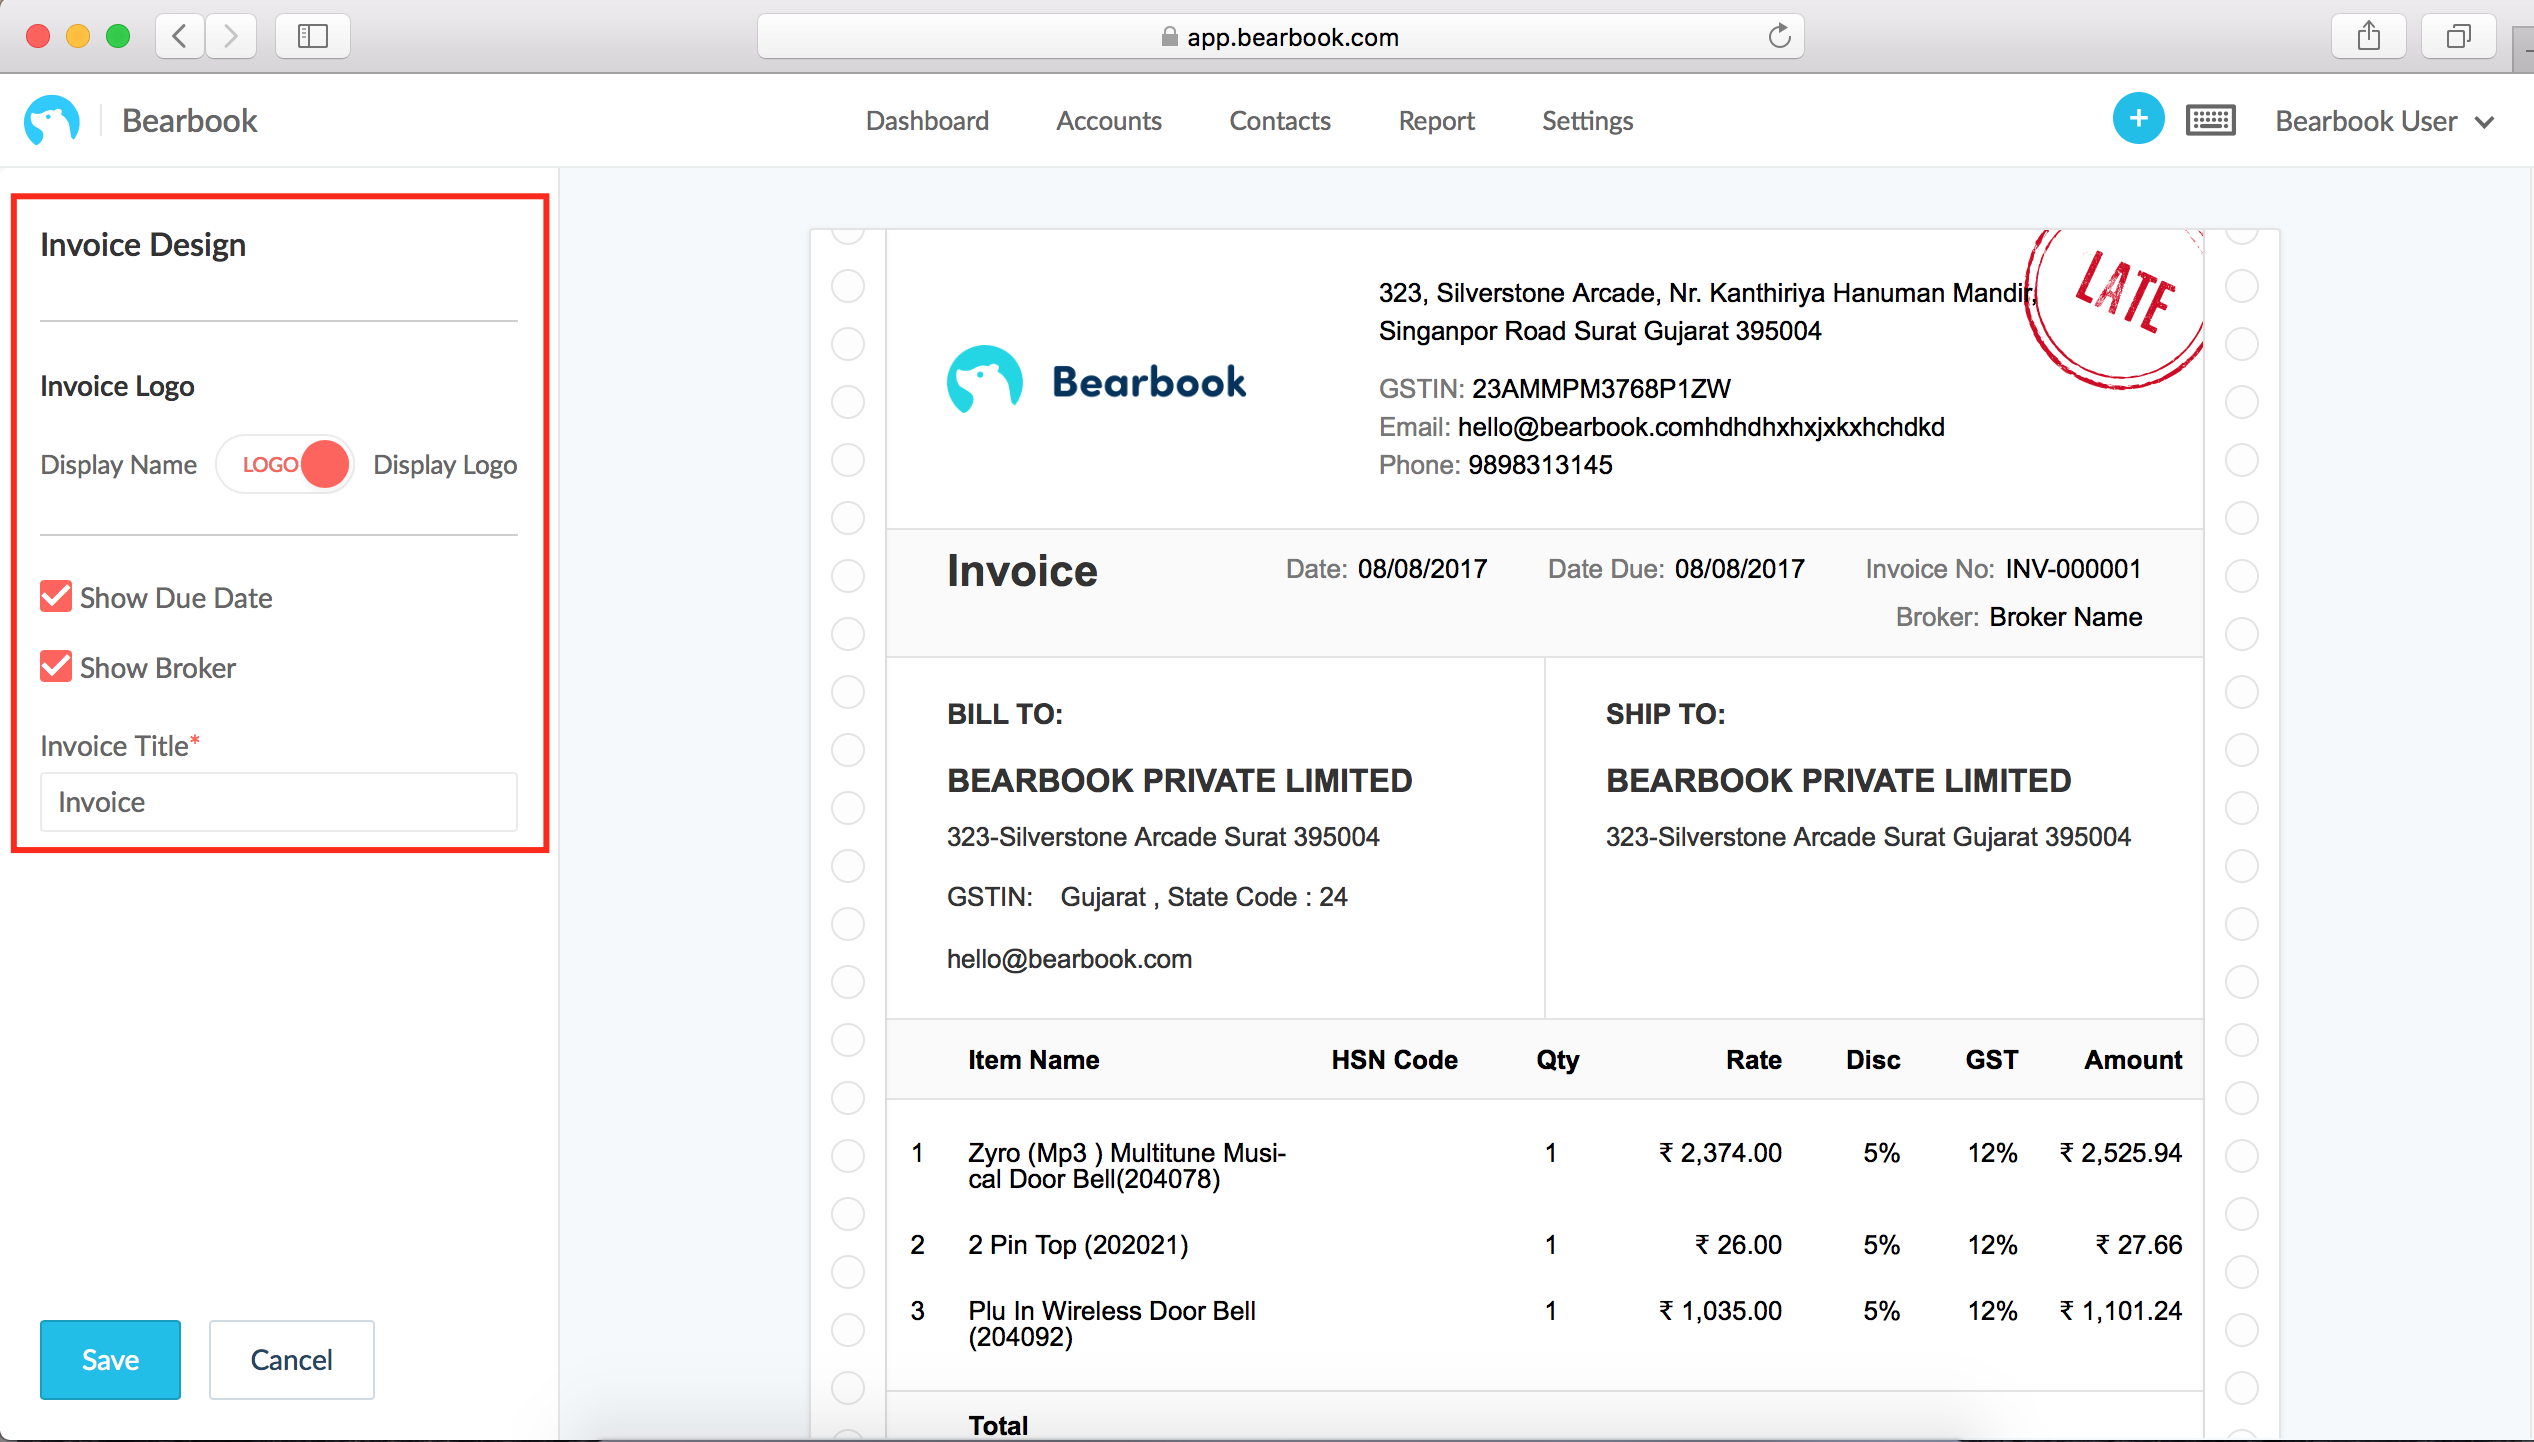
Task: Click the amount ₹ 27.66
Action: (2139, 1245)
